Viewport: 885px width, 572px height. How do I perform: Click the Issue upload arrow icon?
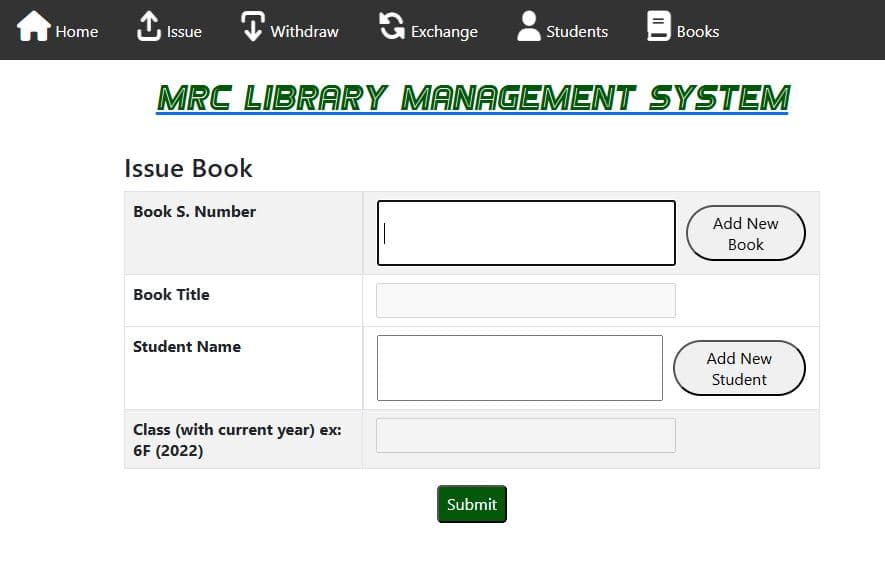click(x=148, y=26)
